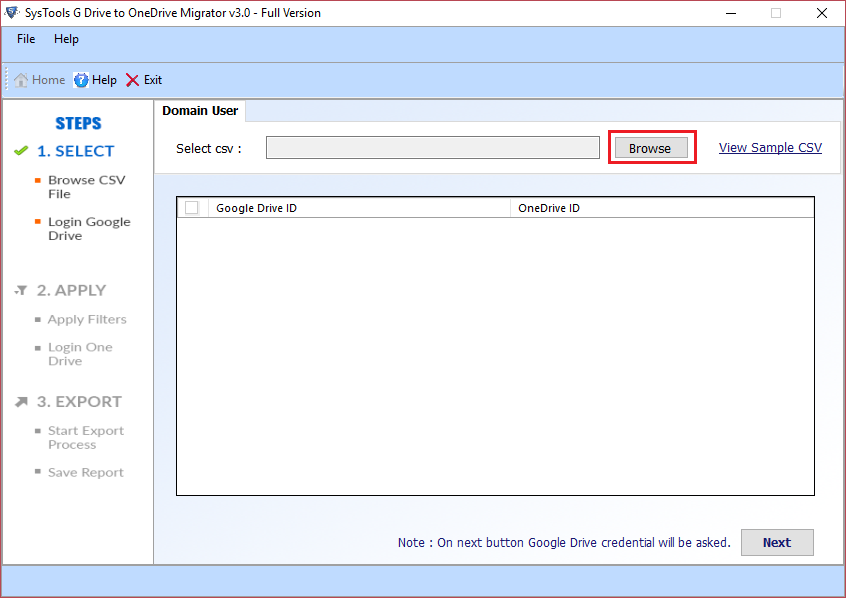
Task: Click the 3. EXPORT step heading
Action: tap(79, 402)
